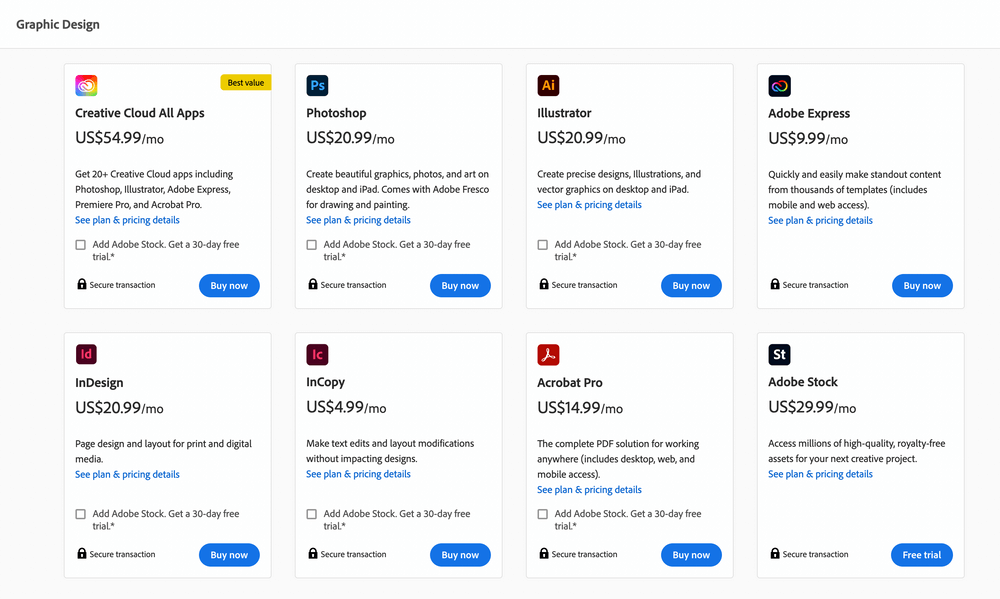The width and height of the screenshot is (1000, 599).
Task: See Adobe Stock plan & pricing details
Action: click(820, 474)
